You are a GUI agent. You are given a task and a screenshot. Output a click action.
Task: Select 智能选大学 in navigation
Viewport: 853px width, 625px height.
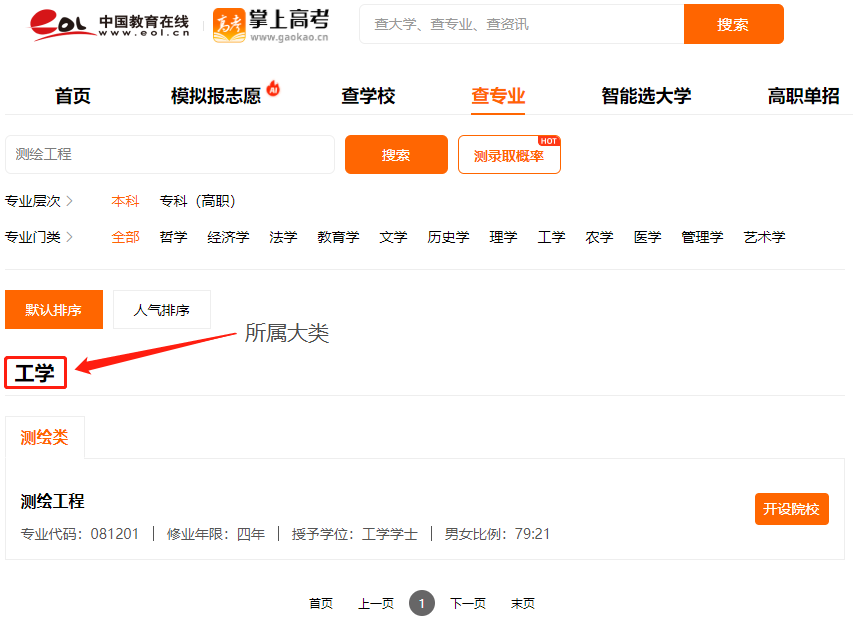[x=645, y=96]
